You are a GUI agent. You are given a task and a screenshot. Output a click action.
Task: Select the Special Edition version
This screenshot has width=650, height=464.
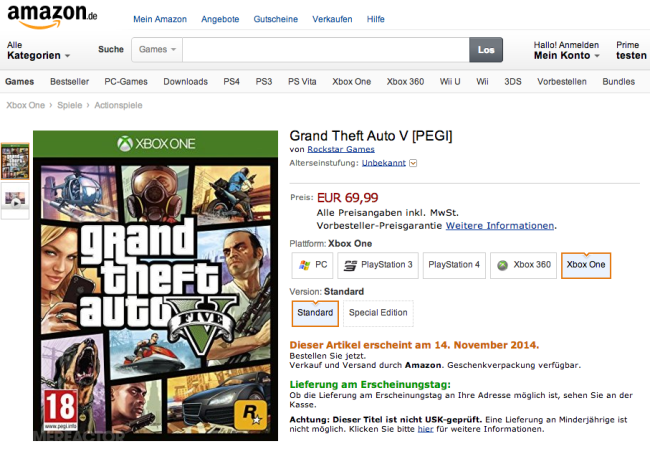[378, 313]
